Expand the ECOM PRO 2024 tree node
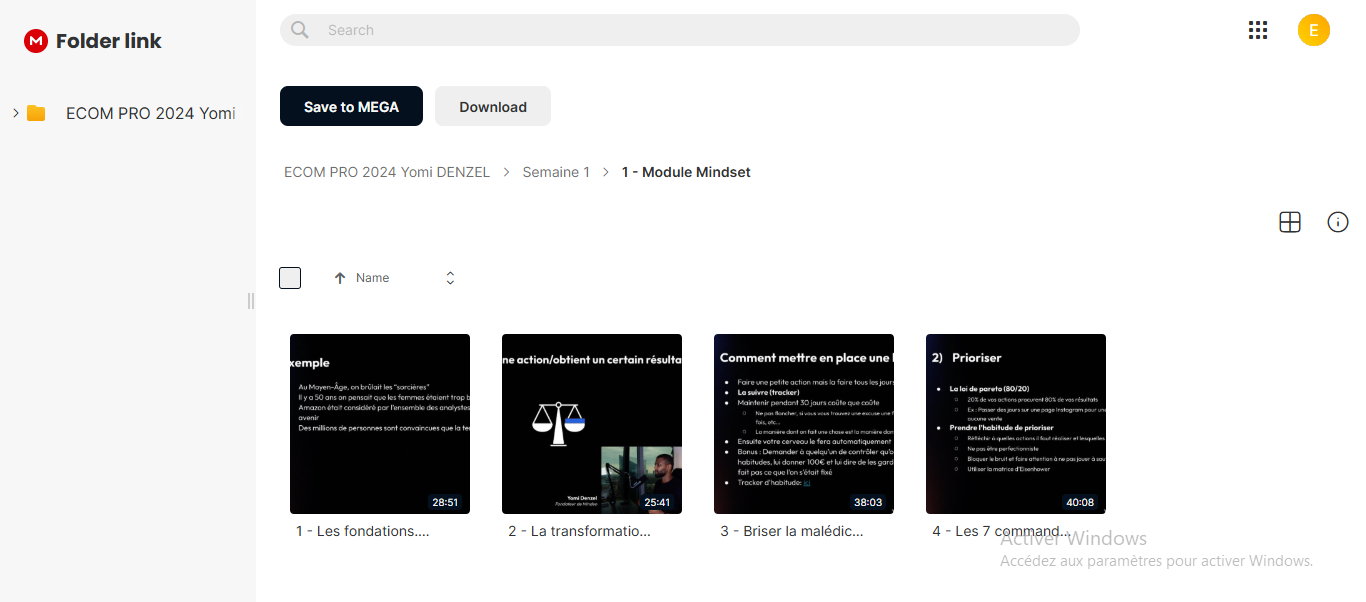The width and height of the screenshot is (1366, 602). tap(16, 113)
